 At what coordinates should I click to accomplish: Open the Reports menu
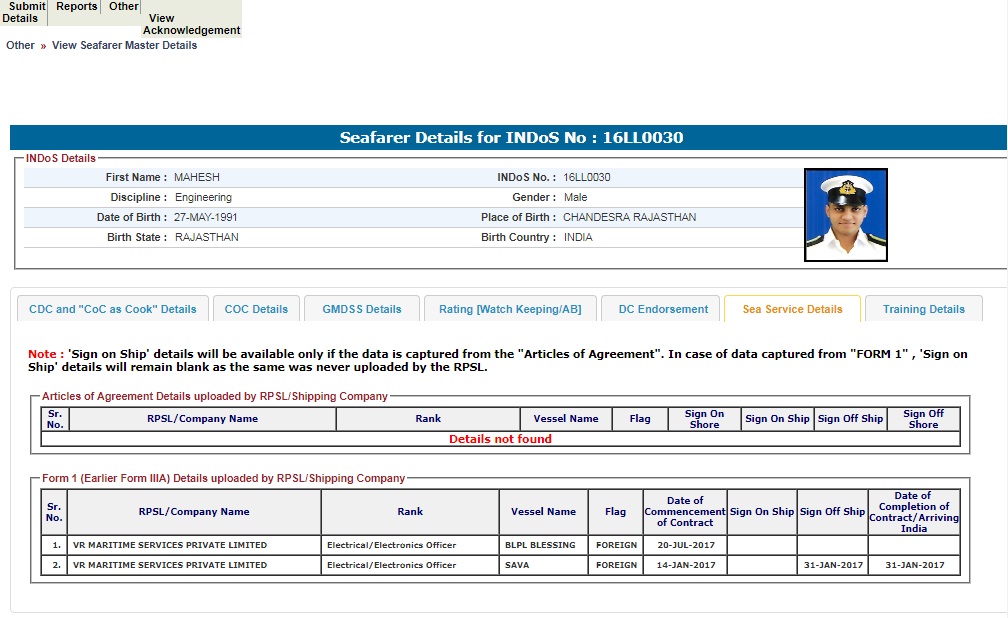point(76,7)
